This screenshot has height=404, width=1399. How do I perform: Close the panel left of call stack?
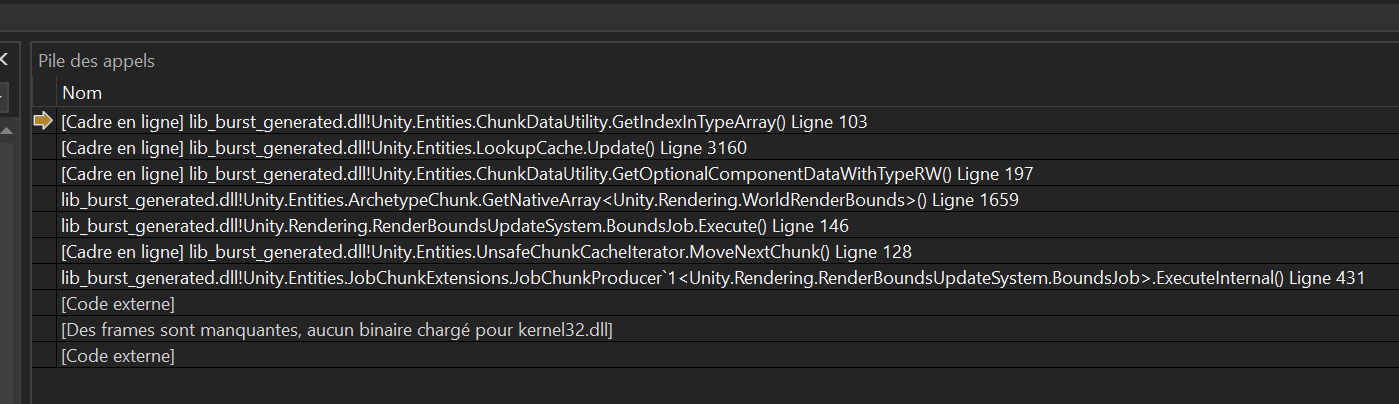[x=4, y=60]
